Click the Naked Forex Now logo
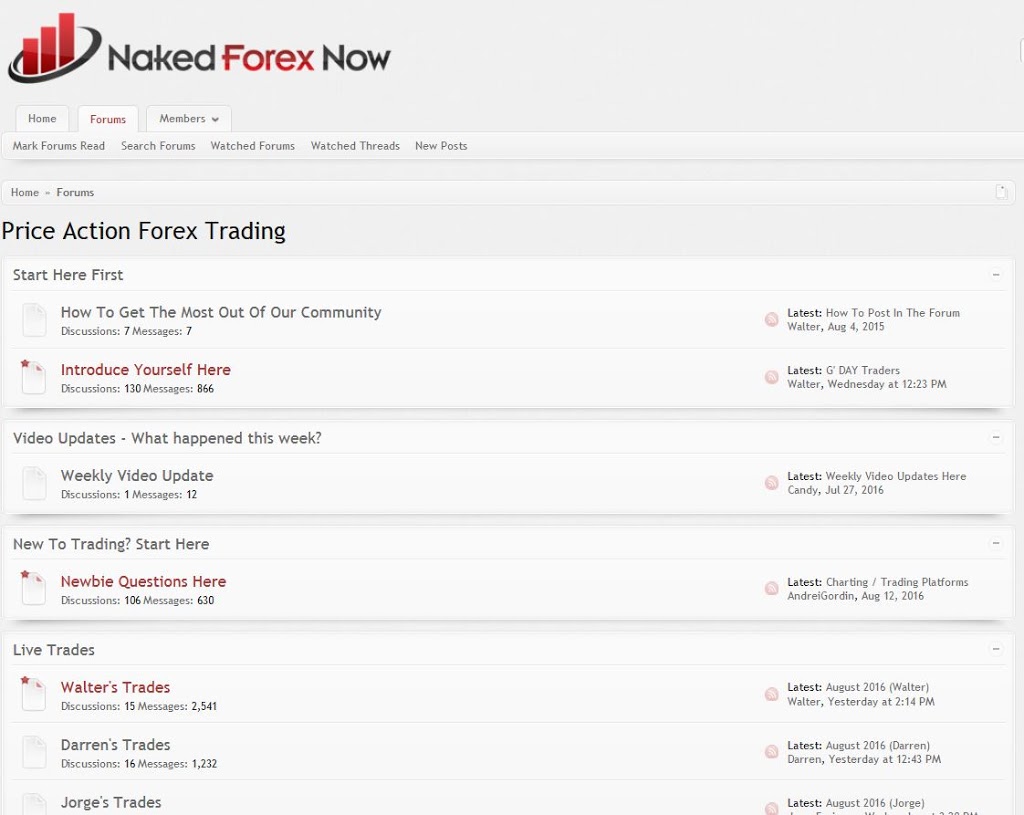 (x=199, y=49)
